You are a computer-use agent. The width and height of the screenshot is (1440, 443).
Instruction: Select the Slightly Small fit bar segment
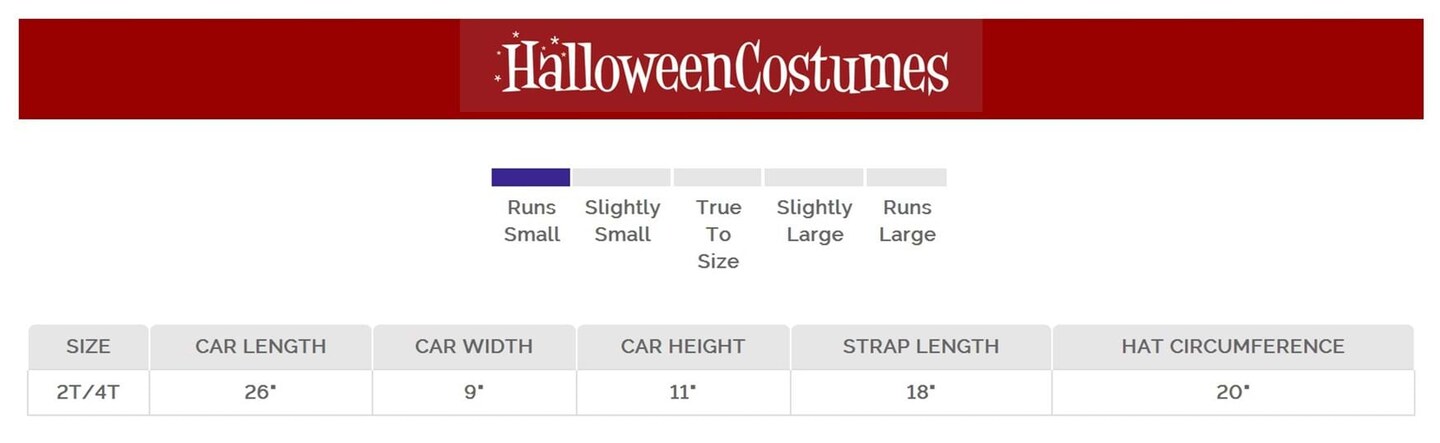(x=621, y=178)
